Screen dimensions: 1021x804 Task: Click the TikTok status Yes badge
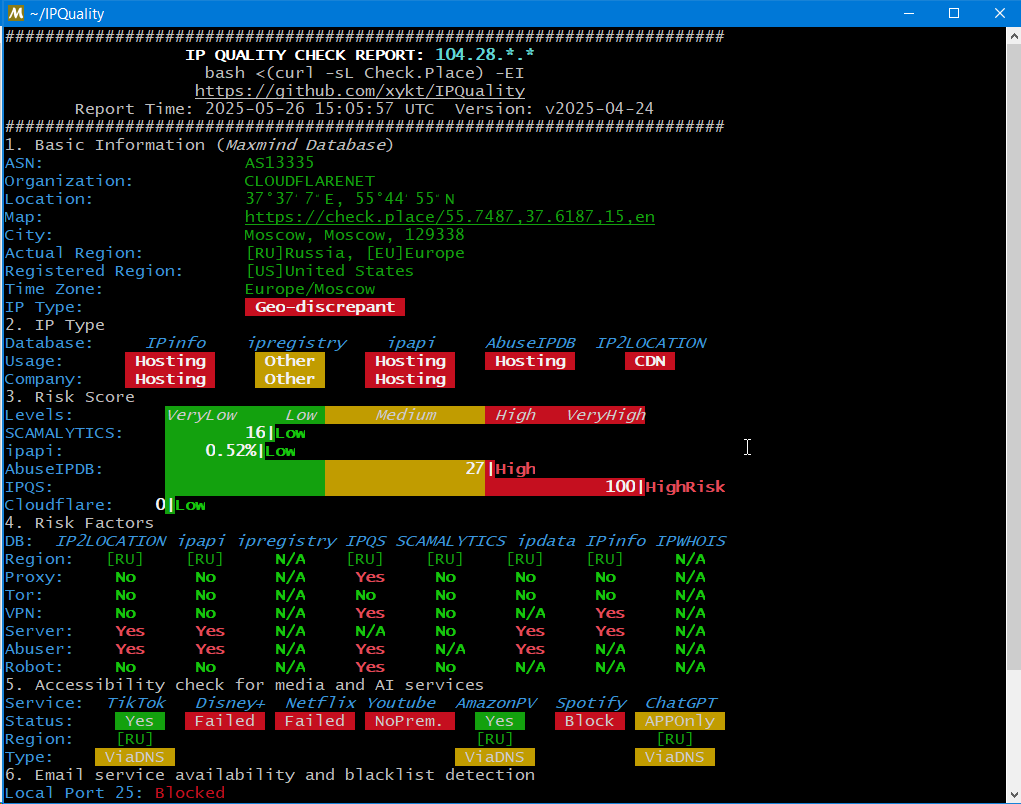click(x=140, y=721)
